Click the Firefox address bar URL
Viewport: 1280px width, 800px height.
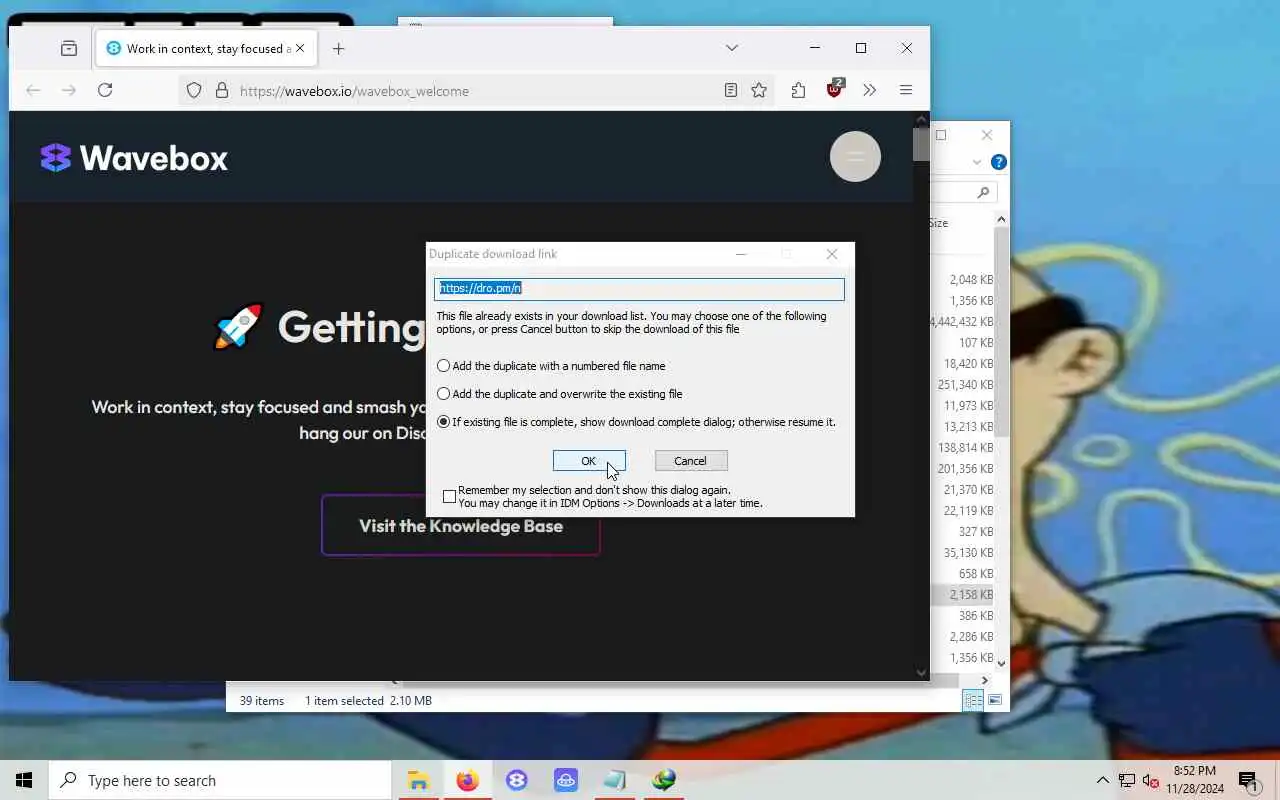pos(354,91)
